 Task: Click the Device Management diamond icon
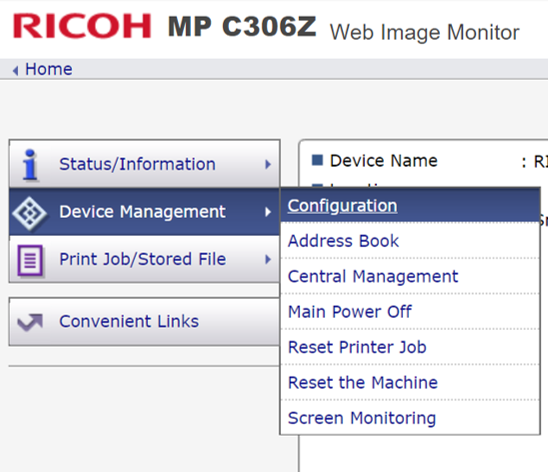click(29, 213)
